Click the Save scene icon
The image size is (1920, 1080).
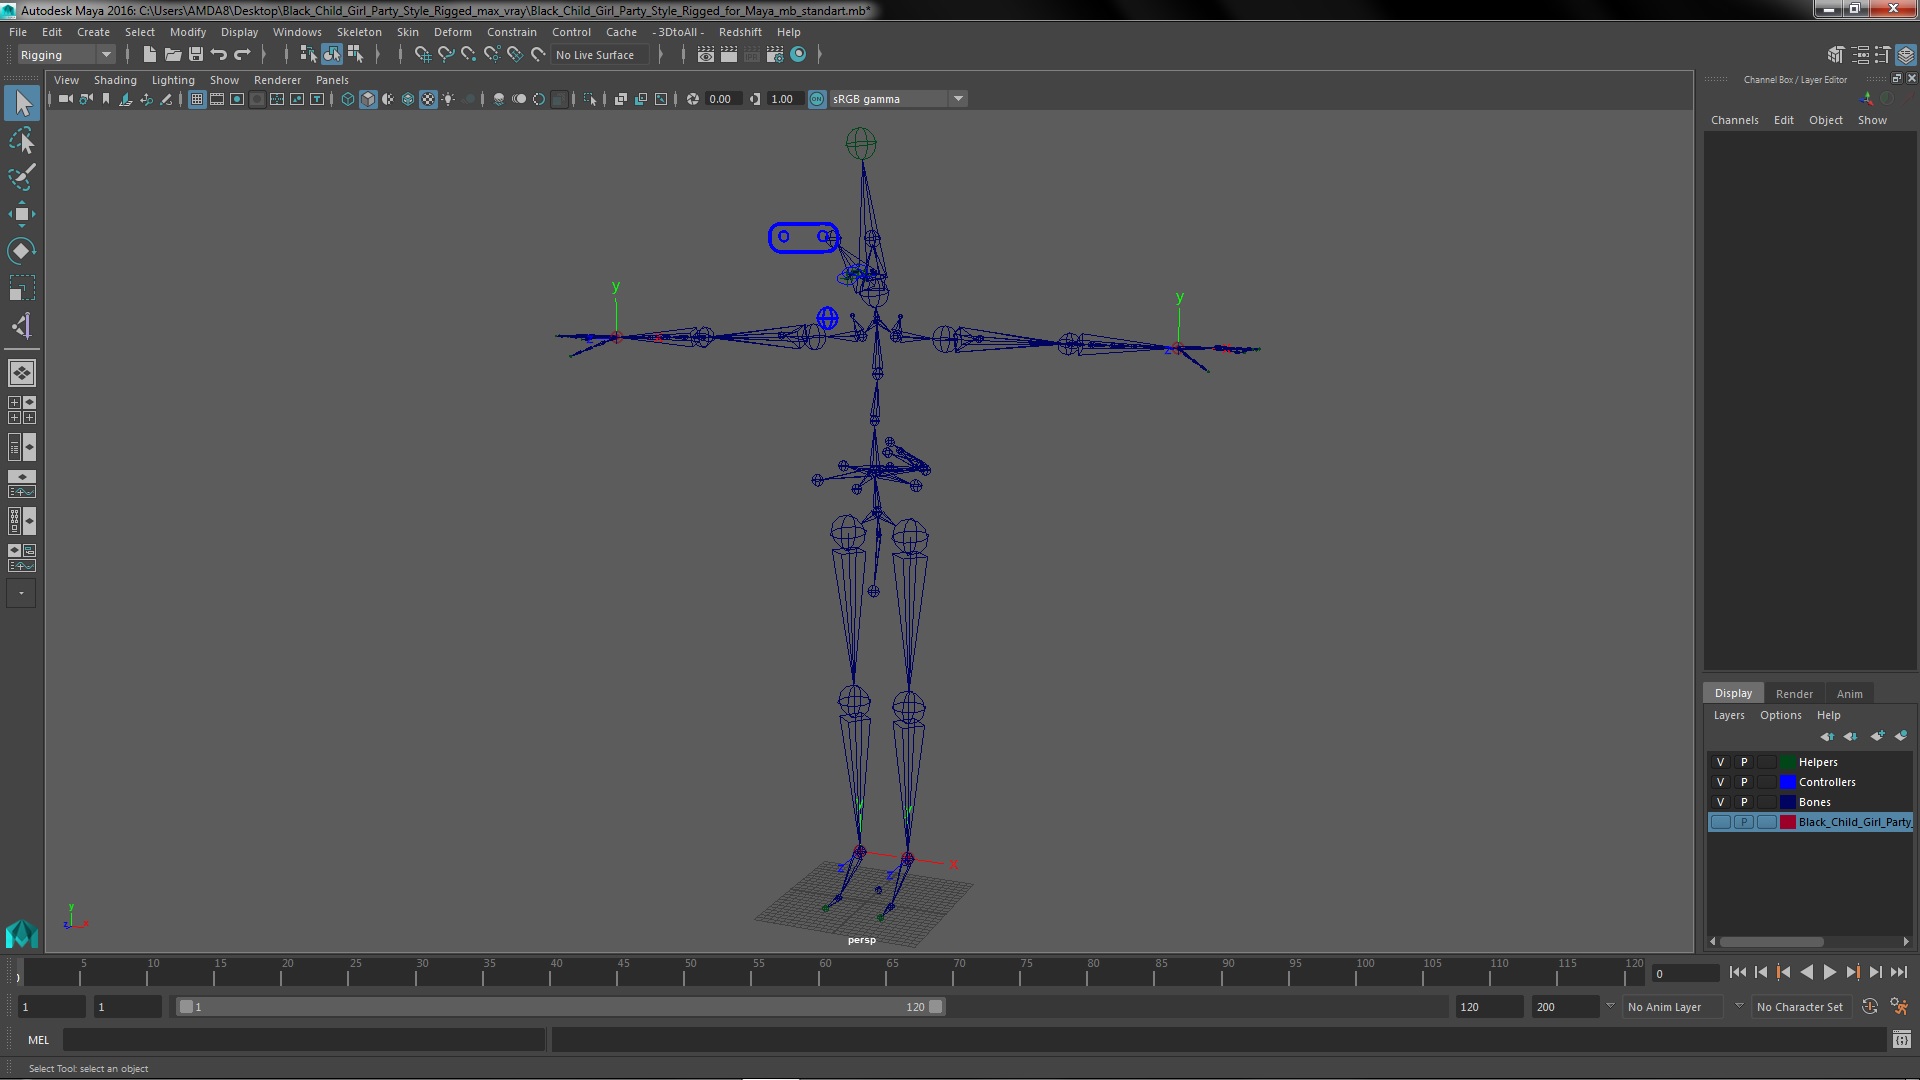196,55
